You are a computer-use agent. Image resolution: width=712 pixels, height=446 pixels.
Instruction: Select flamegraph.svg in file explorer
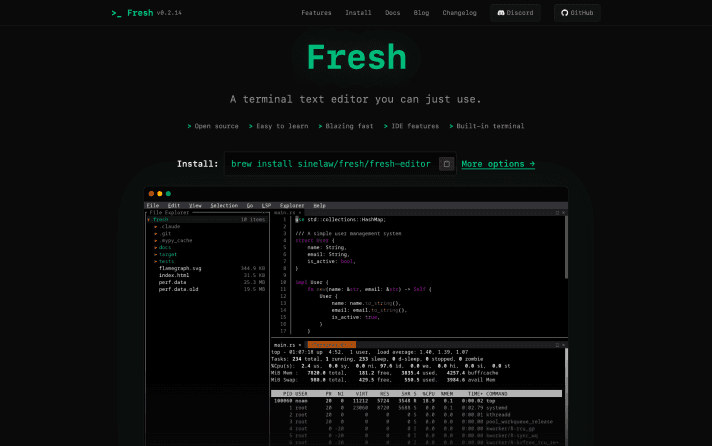coord(180,268)
